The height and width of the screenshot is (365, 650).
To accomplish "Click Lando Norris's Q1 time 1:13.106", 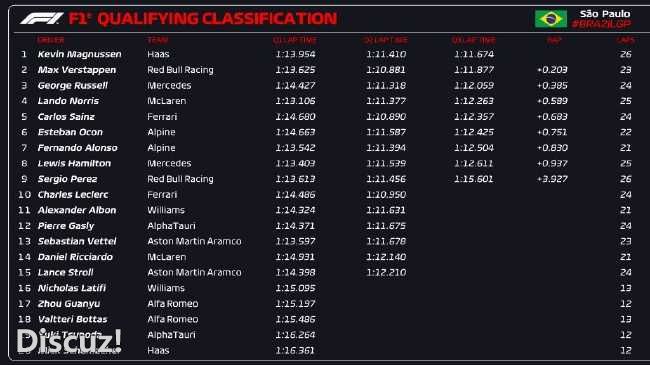I will coord(295,101).
